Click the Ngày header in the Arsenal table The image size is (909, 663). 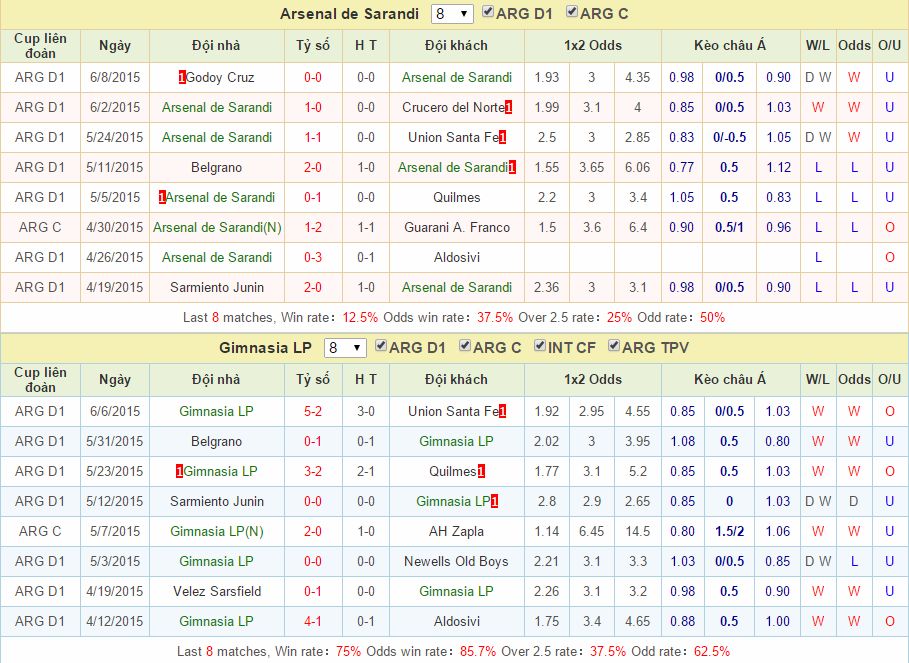115,46
